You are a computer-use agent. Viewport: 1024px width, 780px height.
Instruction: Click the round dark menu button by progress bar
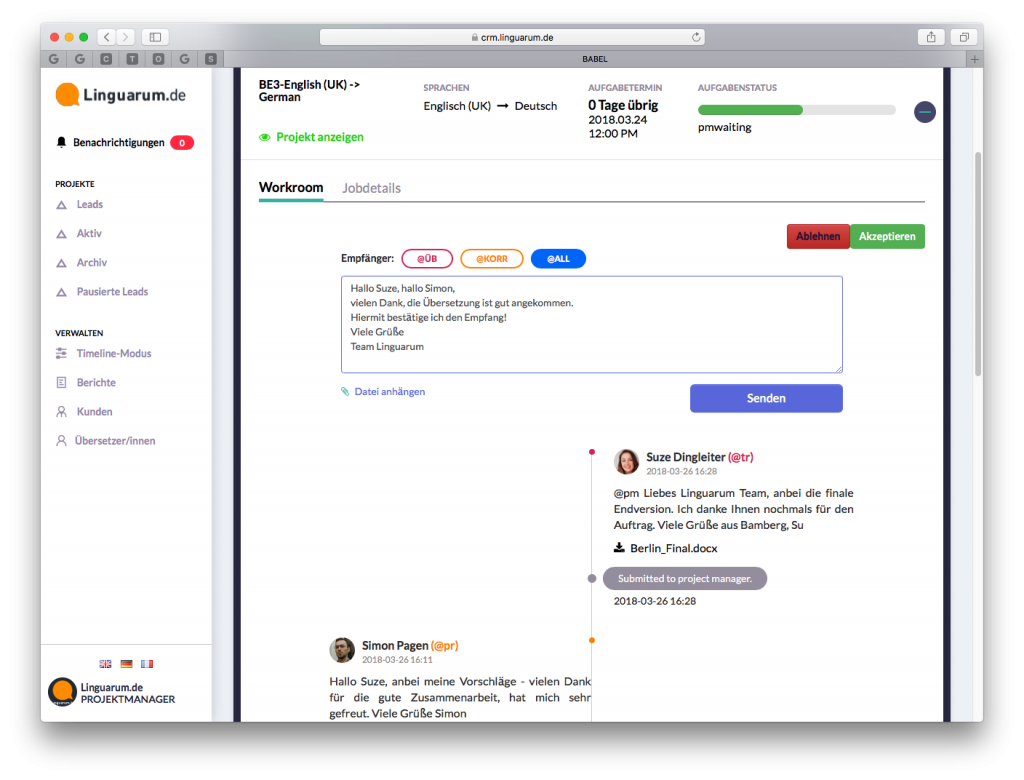924,112
